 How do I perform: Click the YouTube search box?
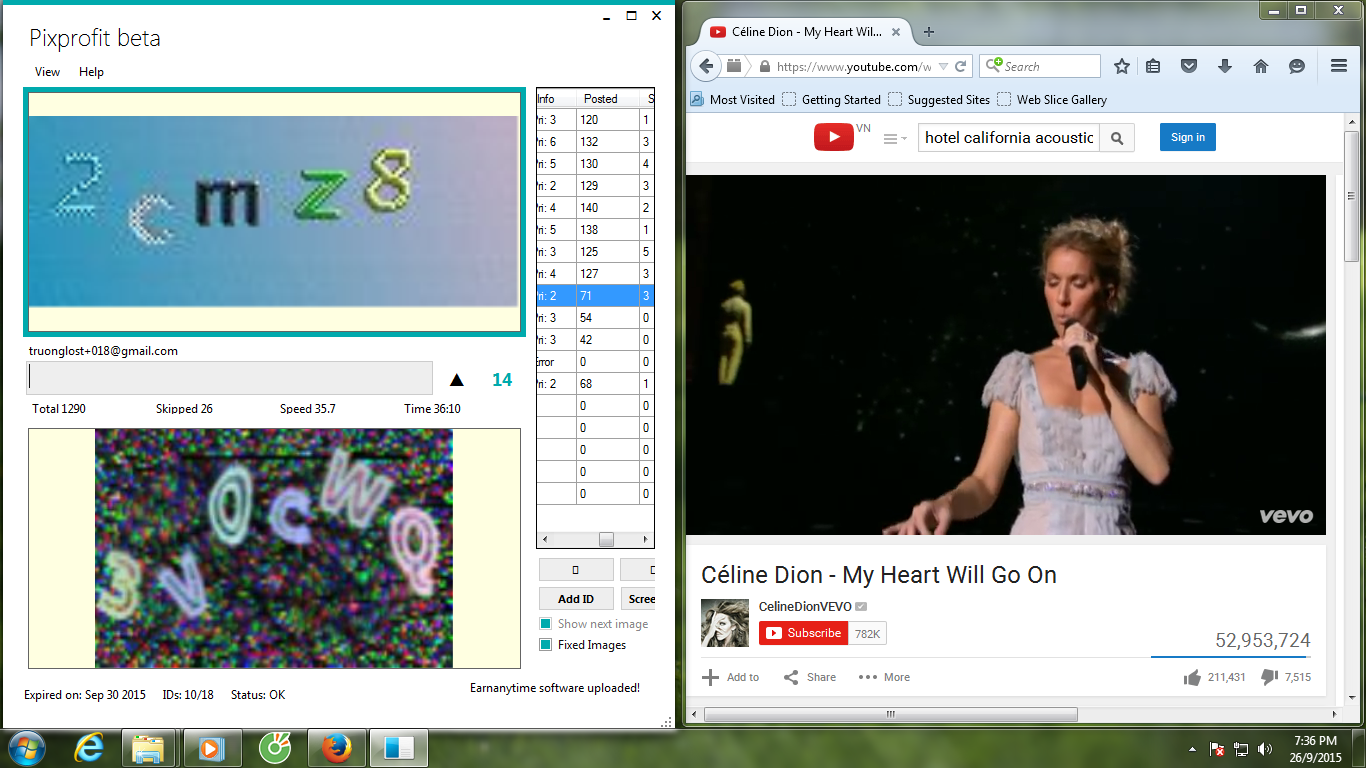(1009, 138)
